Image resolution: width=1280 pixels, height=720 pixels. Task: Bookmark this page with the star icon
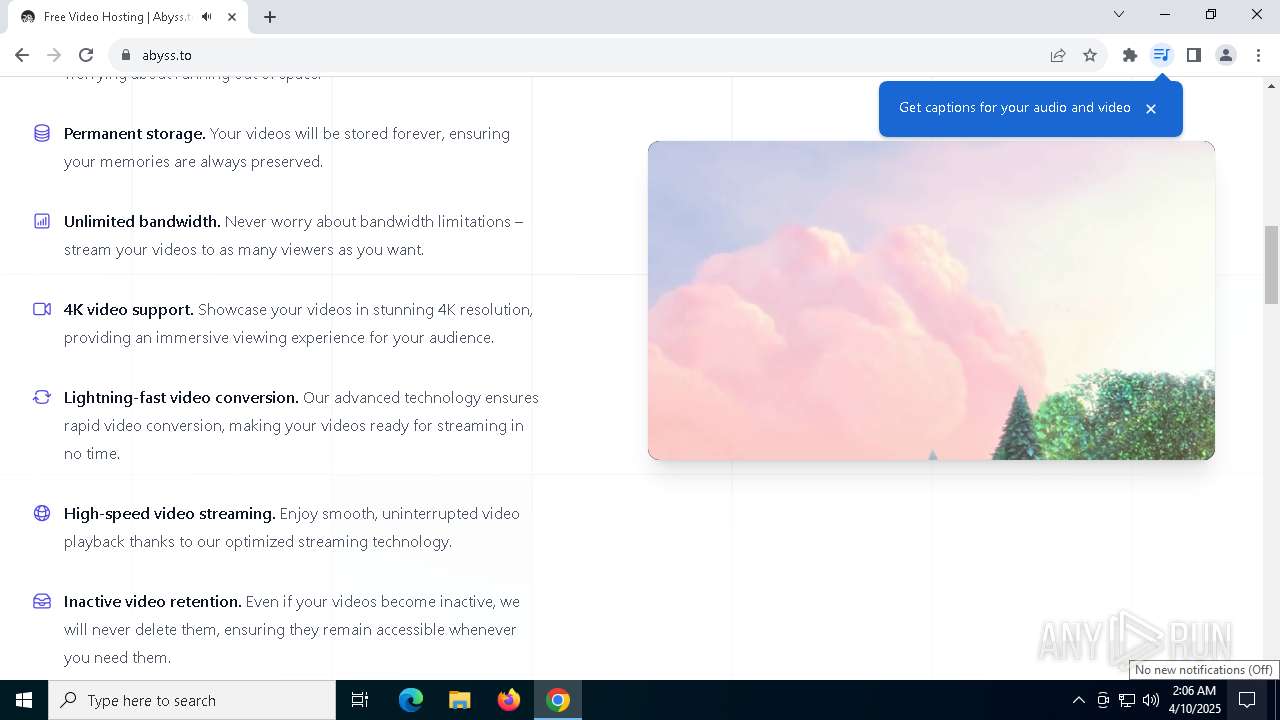1090,55
